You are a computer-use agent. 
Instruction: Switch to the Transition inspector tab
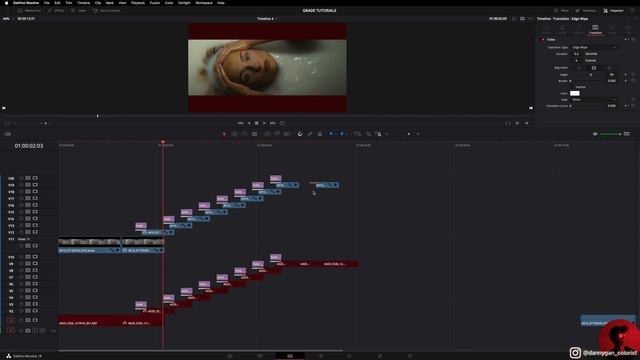pyautogui.click(x=595, y=29)
